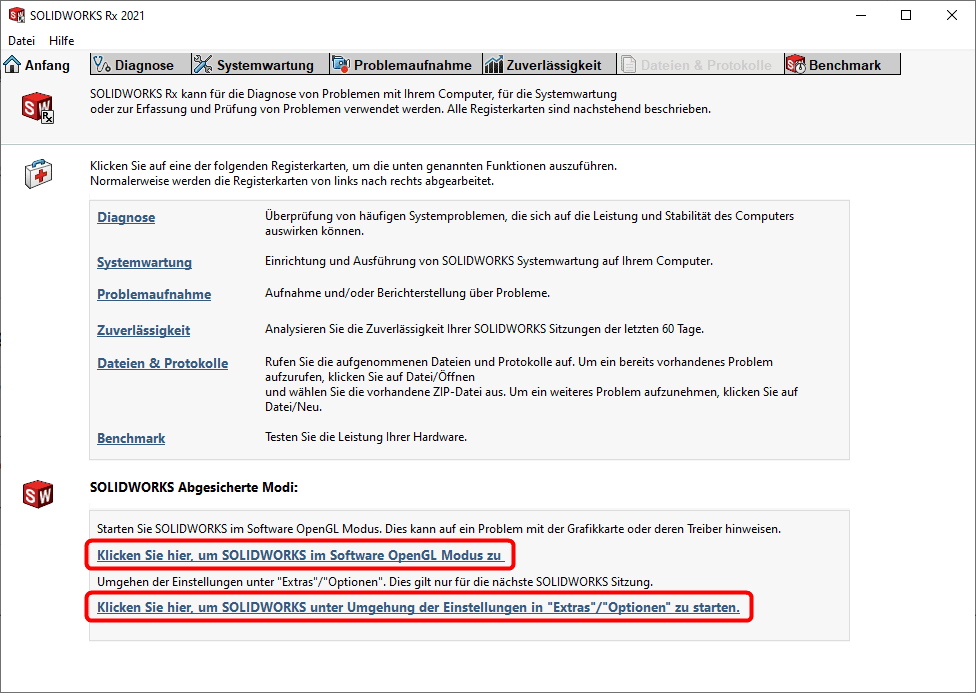Follow the Benchmark link in the list
Viewport: 976px width, 693px height.
131,438
